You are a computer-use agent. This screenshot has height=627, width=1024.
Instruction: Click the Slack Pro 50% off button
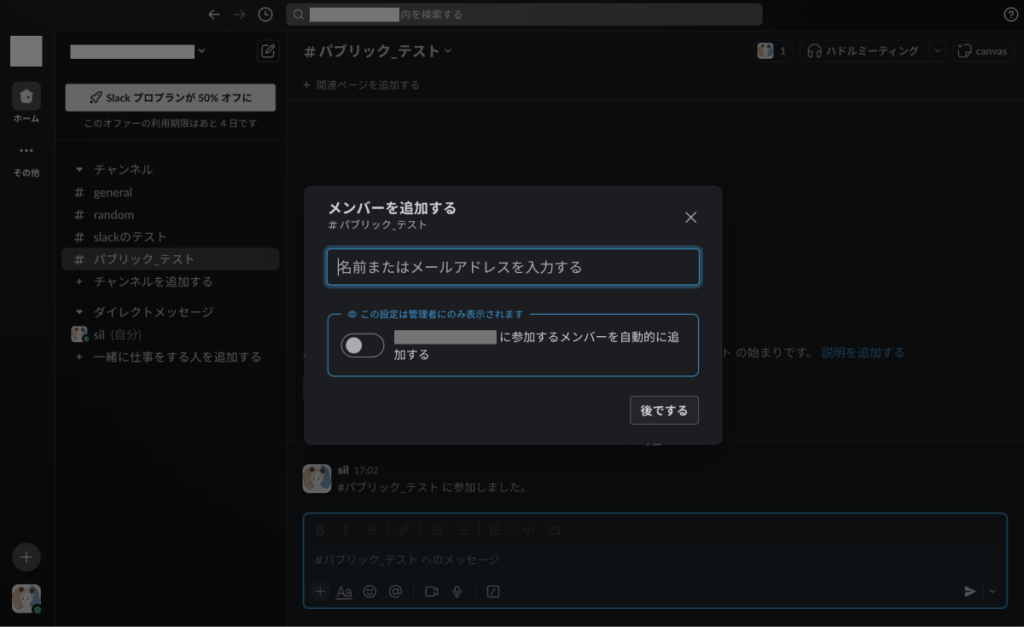coord(170,98)
